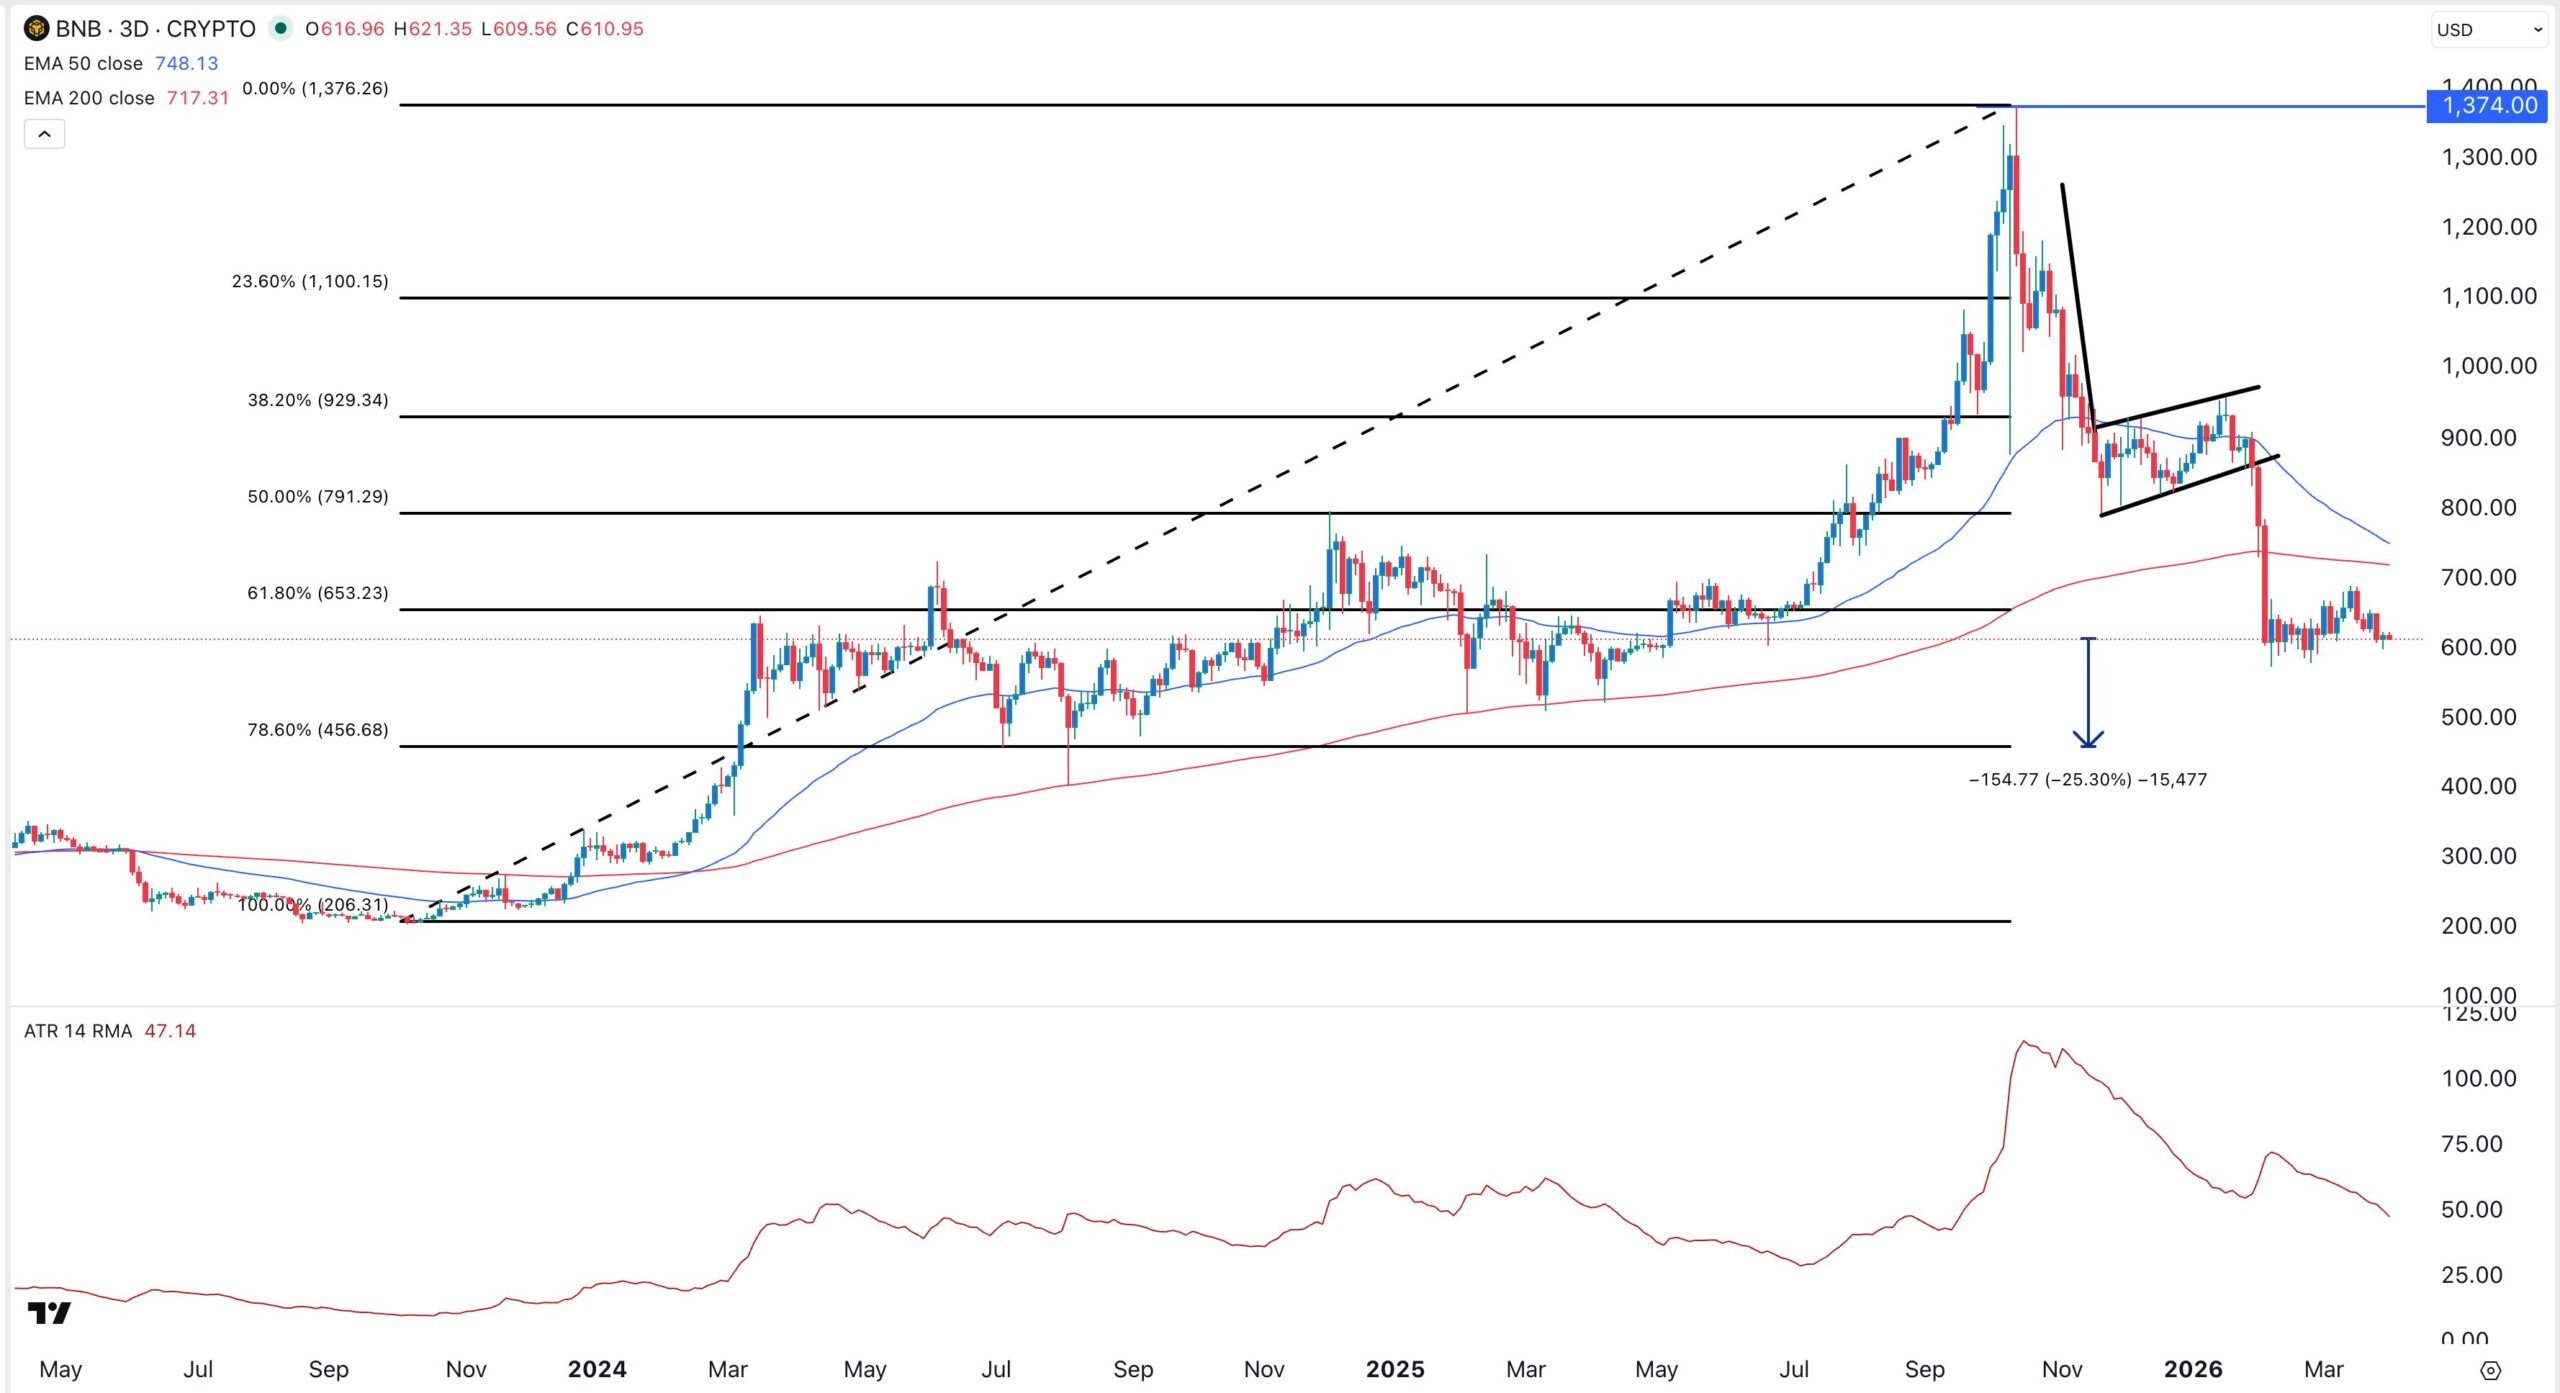2560x1393 pixels.
Task: Click the 1,000.00 price axis label
Action: tap(2489, 366)
